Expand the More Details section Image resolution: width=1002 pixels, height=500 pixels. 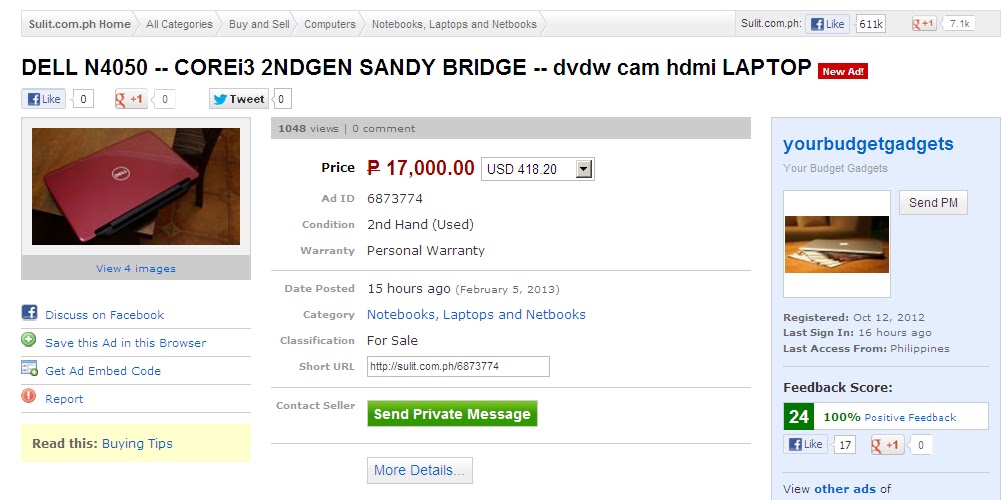tap(420, 470)
